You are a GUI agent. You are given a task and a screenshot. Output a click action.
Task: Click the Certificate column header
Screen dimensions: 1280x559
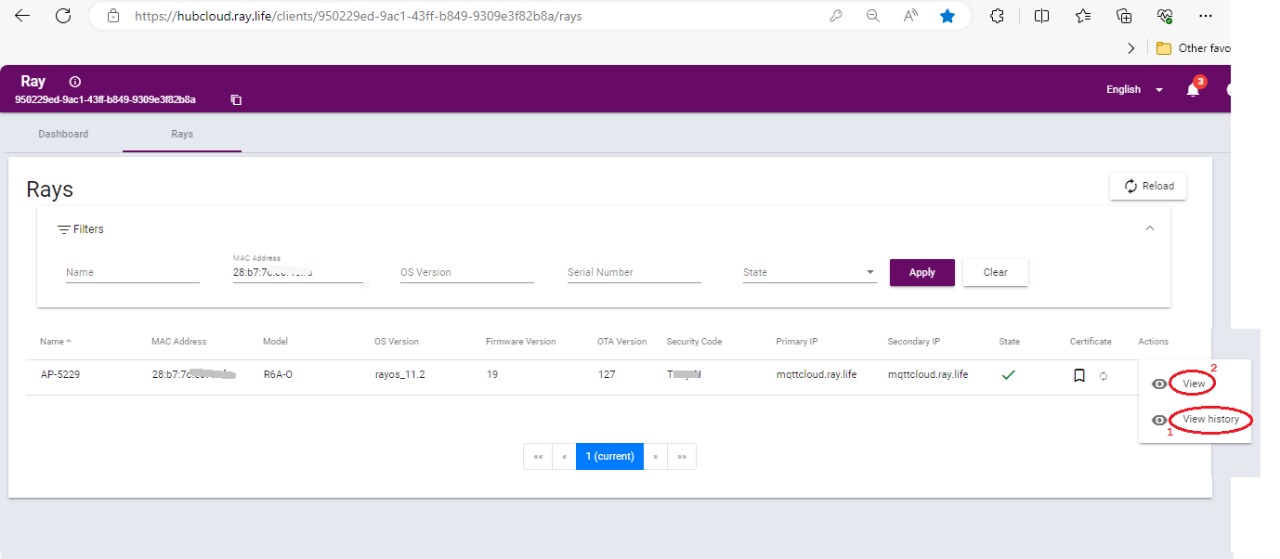click(x=1090, y=342)
